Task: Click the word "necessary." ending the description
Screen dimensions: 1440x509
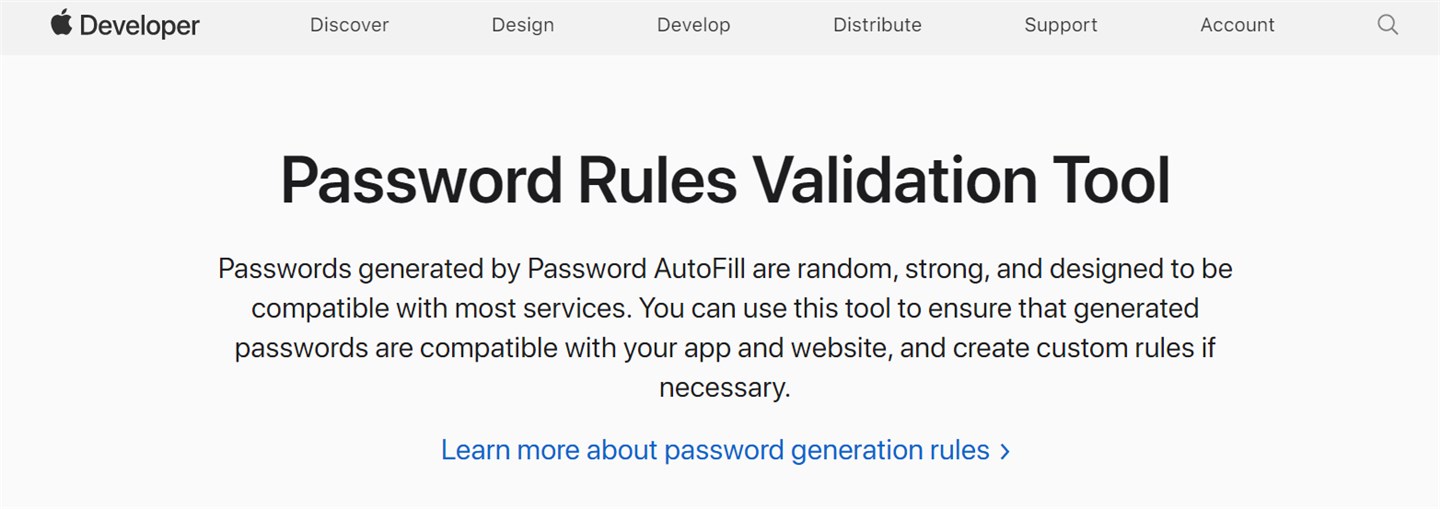Action: [725, 387]
